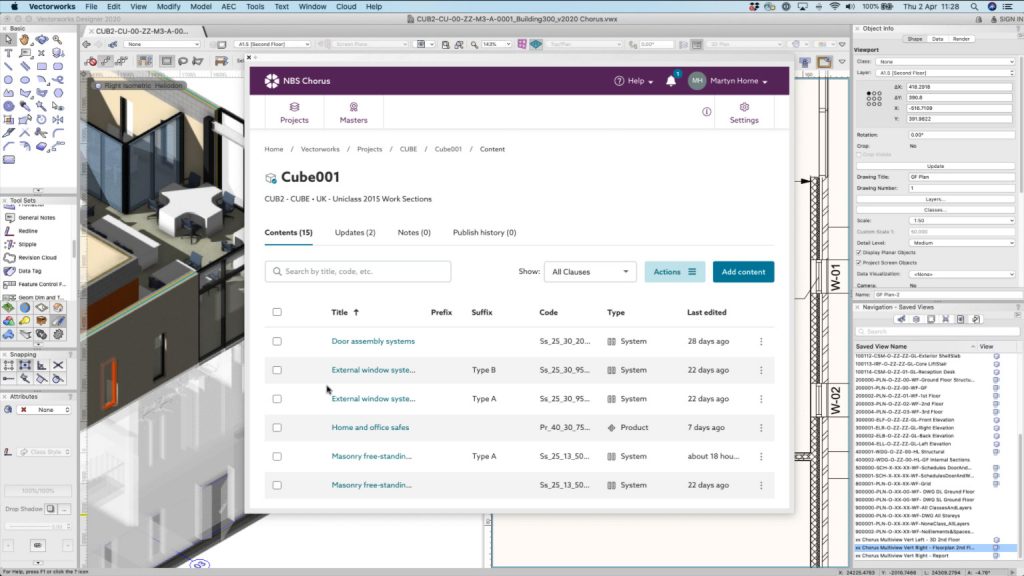This screenshot has width=1024, height=576.
Task: Open the Data Visualization dropdown
Action: 961,274
